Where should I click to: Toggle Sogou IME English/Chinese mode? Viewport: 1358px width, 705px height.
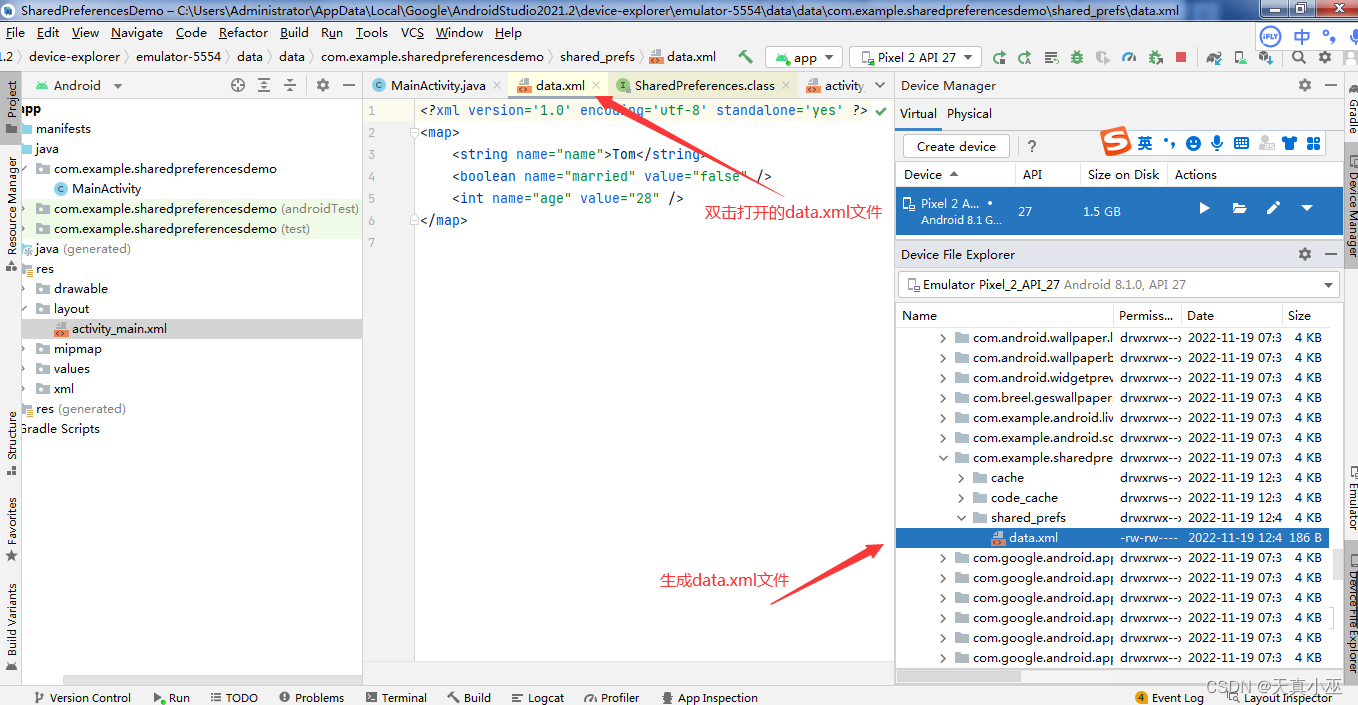tap(1144, 144)
